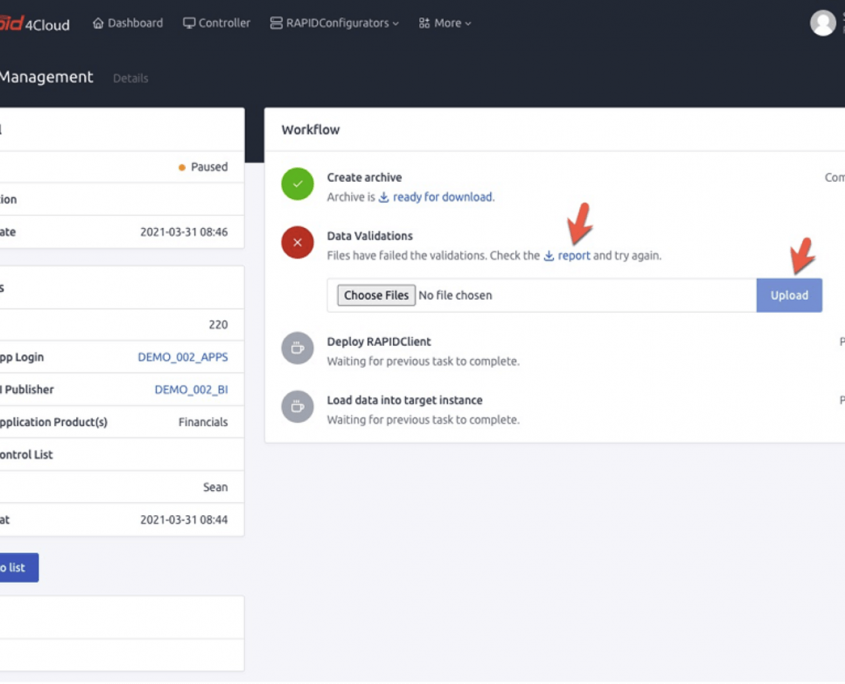This screenshot has height=684, width=845.
Task: Click the Rapid 4Cloud logo
Action: click(x=35, y=24)
